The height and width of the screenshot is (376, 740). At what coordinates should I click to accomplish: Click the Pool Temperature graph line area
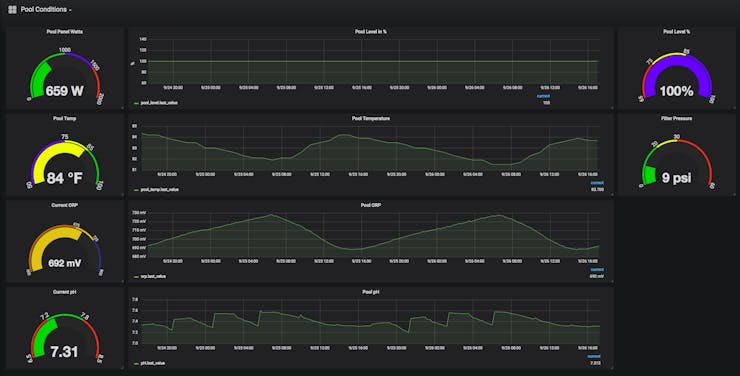click(x=370, y=148)
